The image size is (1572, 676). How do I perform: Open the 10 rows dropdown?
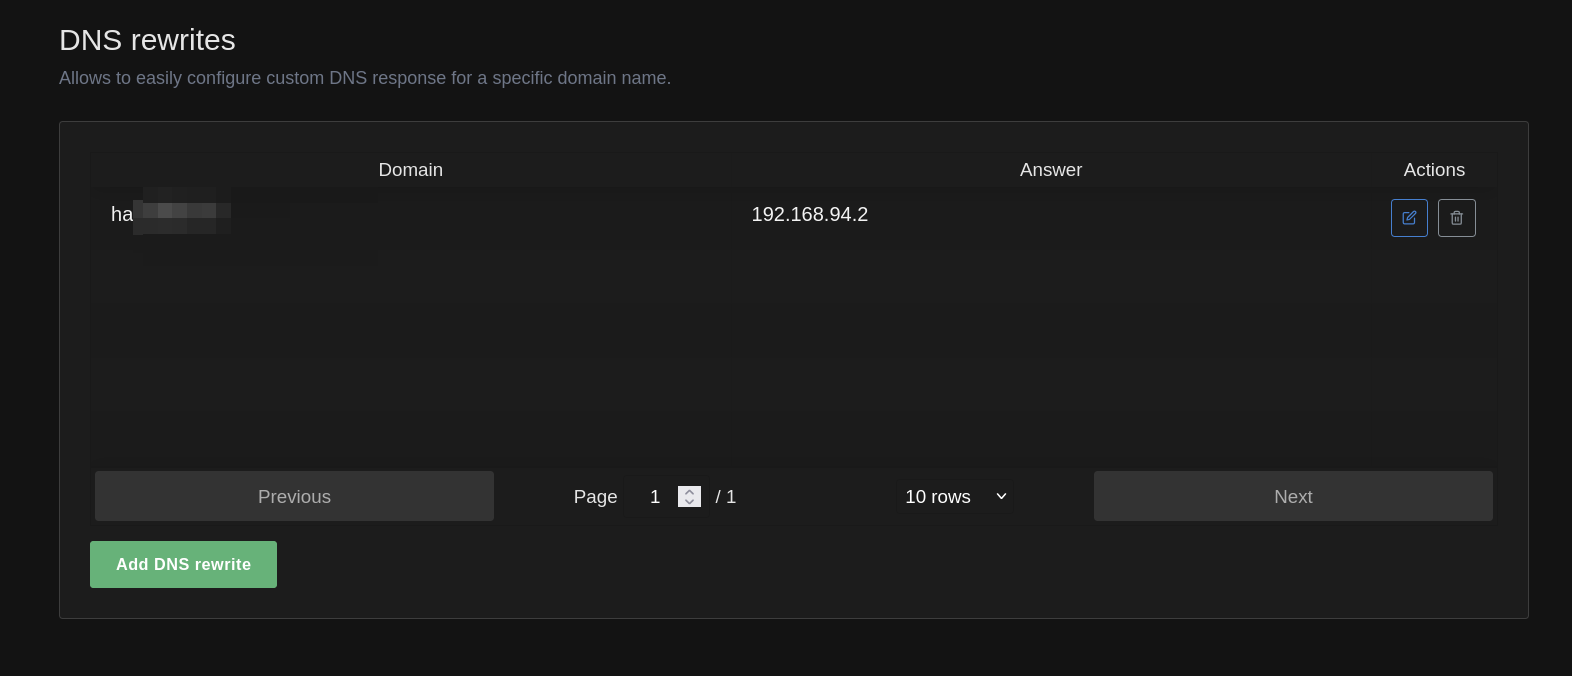click(955, 497)
